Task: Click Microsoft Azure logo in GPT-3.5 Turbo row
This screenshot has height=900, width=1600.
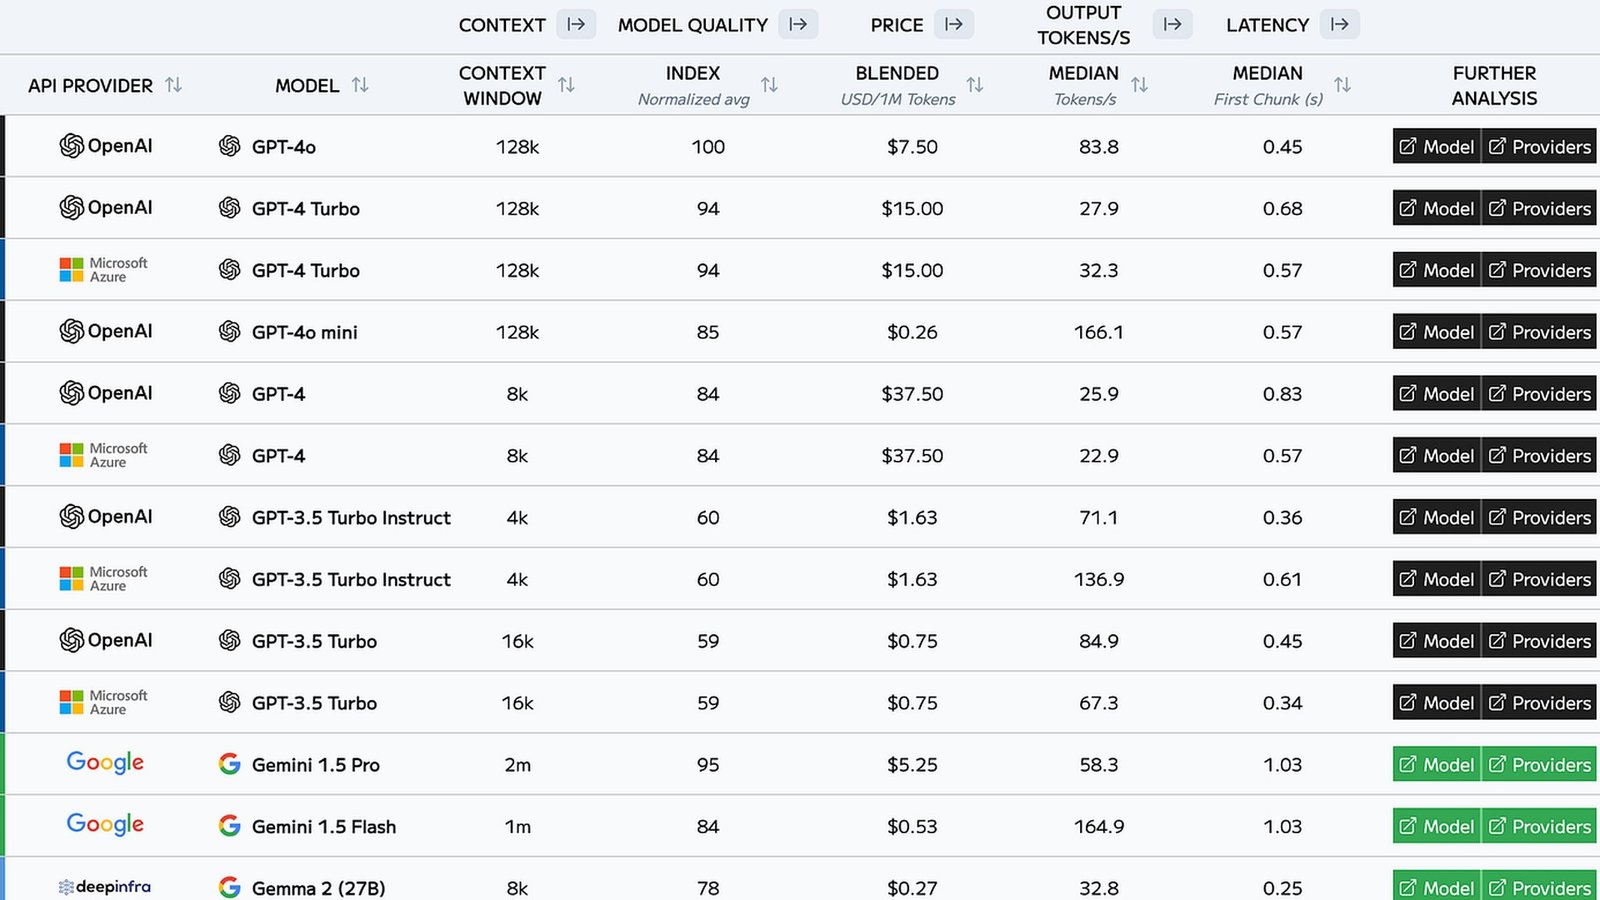Action: [104, 702]
